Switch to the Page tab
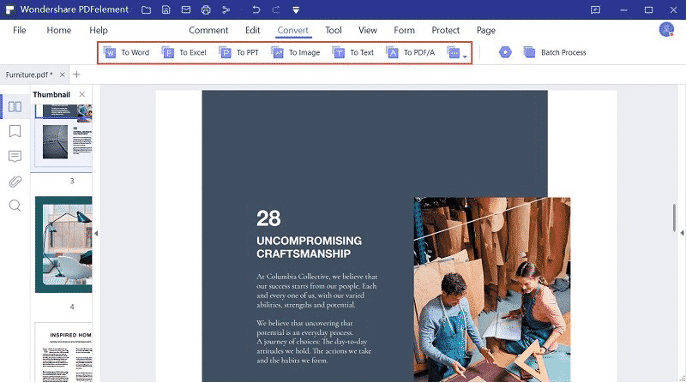 tap(486, 30)
